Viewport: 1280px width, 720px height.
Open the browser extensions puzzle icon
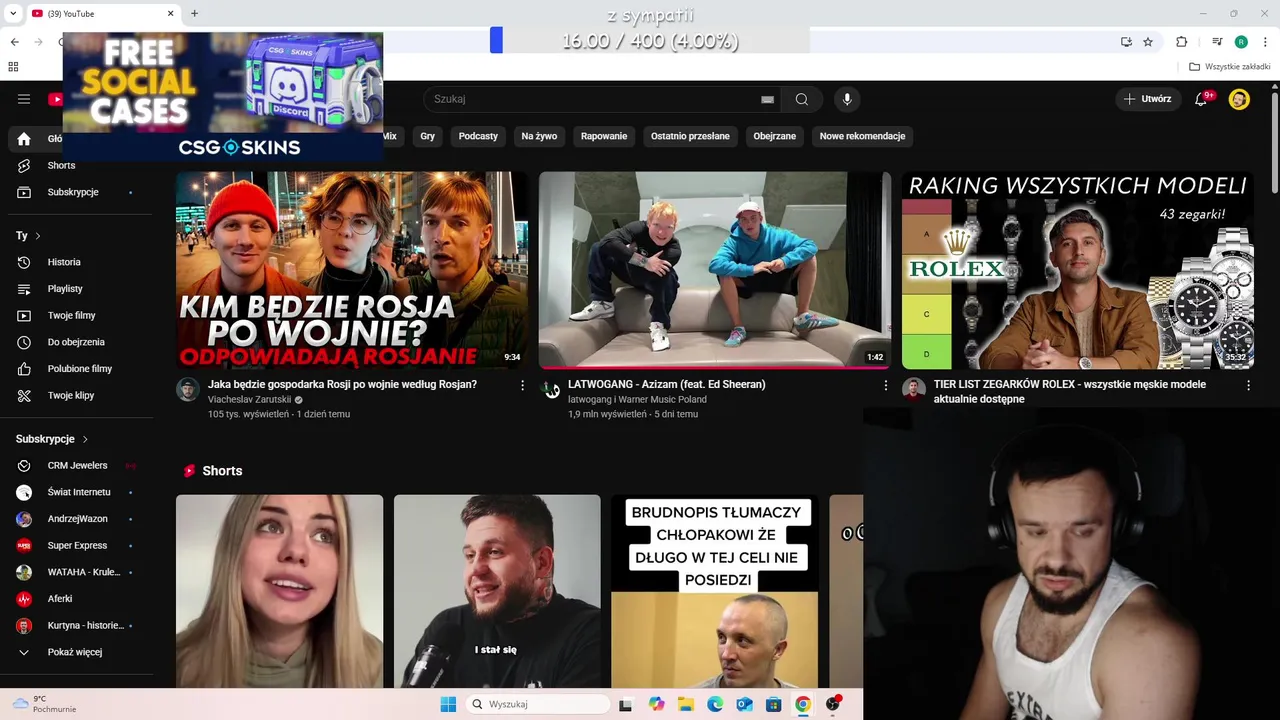coord(1181,42)
